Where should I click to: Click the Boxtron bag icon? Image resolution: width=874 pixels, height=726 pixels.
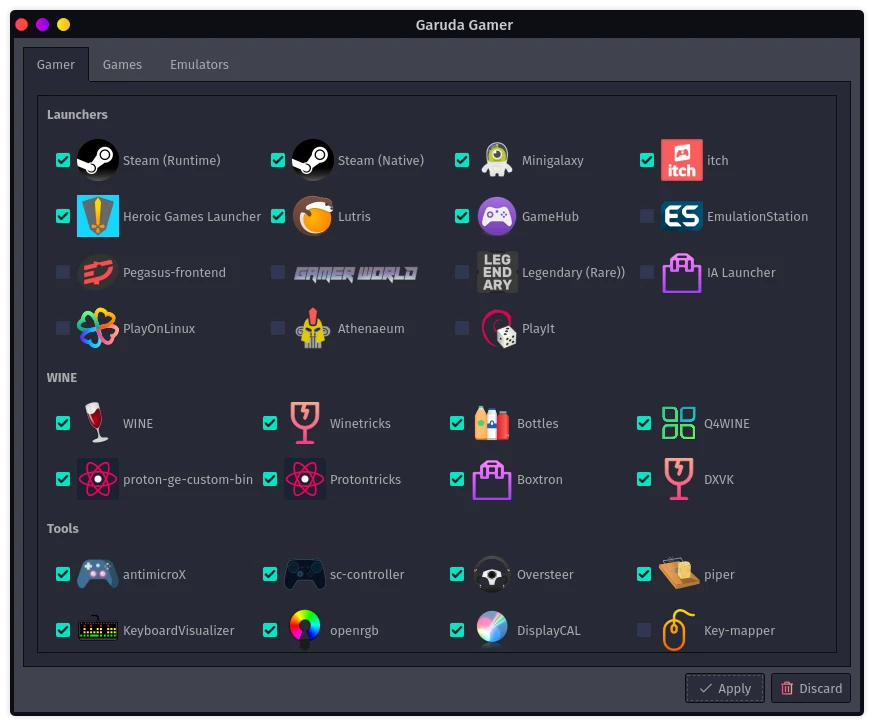492,479
